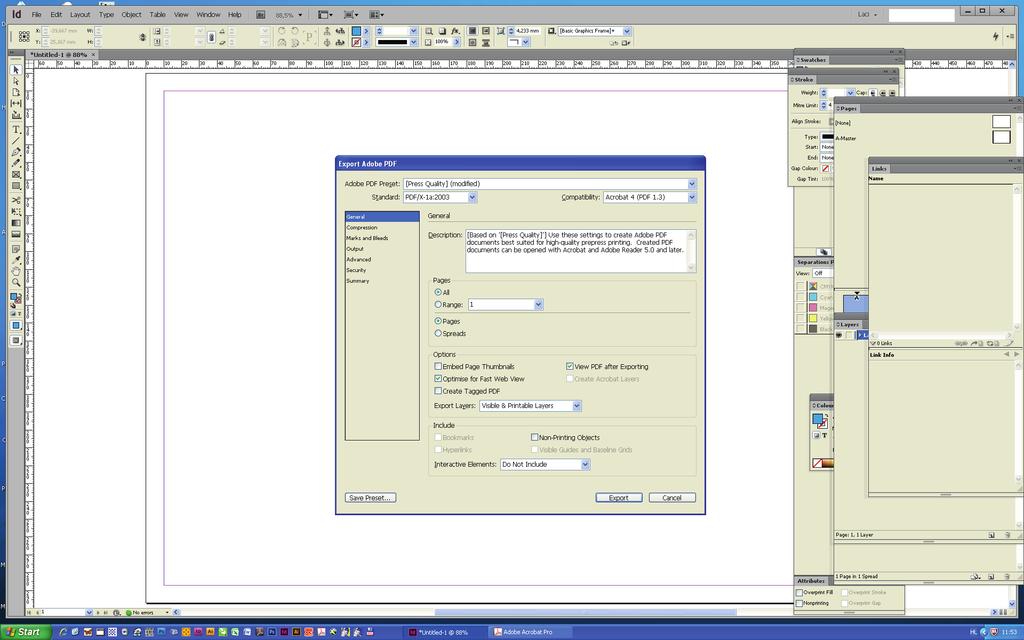1024x640 pixels.
Task: Open the page Range dropdown
Action: click(539, 304)
